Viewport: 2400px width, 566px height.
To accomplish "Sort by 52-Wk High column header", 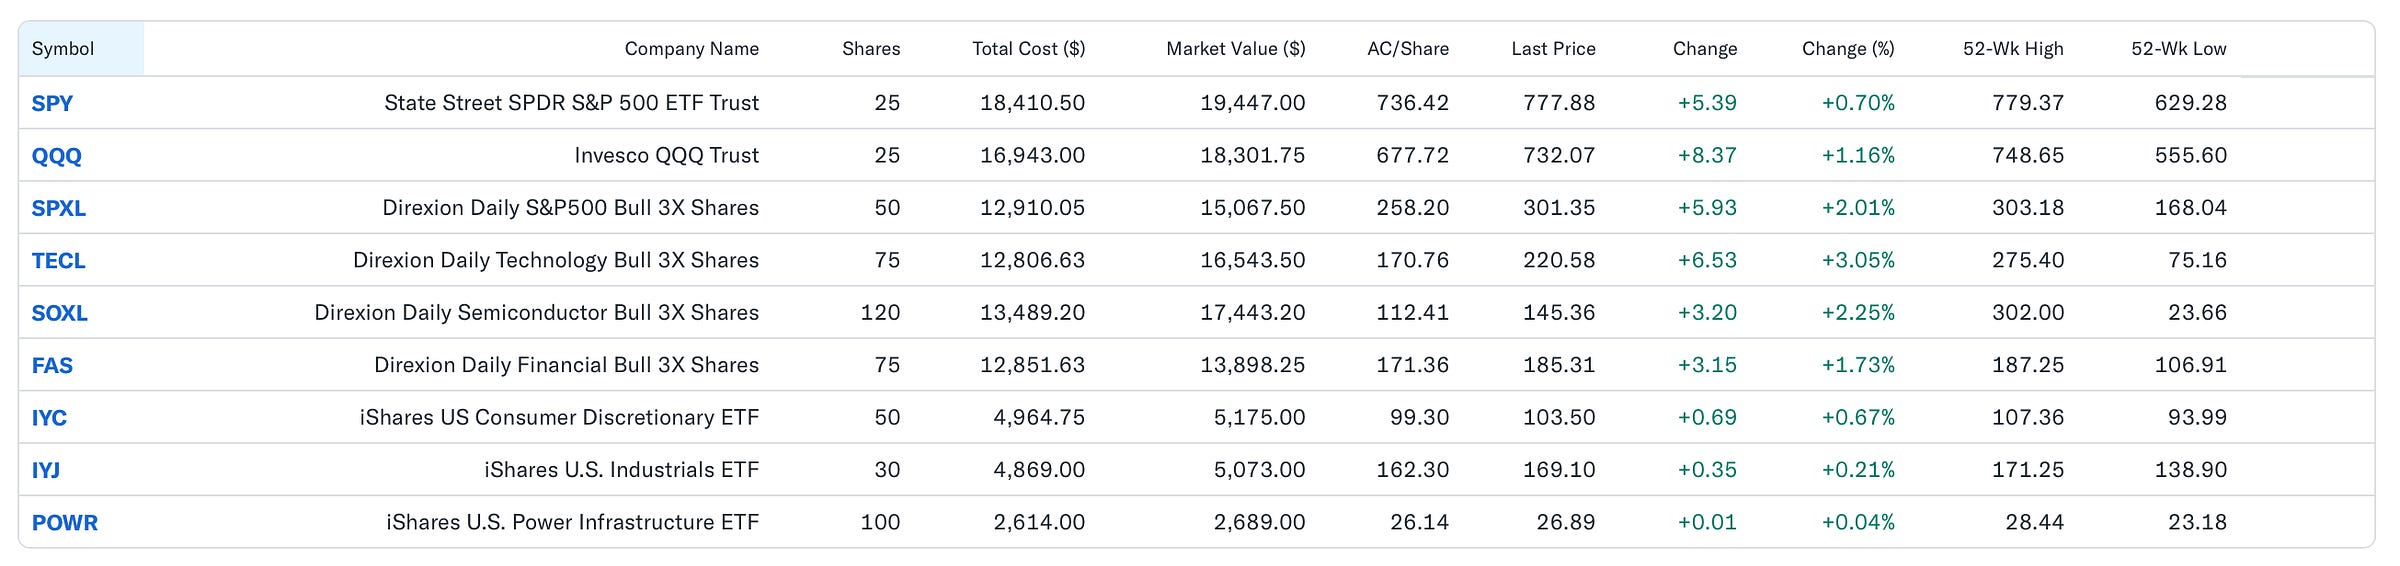I will pyautogui.click(x=2013, y=49).
